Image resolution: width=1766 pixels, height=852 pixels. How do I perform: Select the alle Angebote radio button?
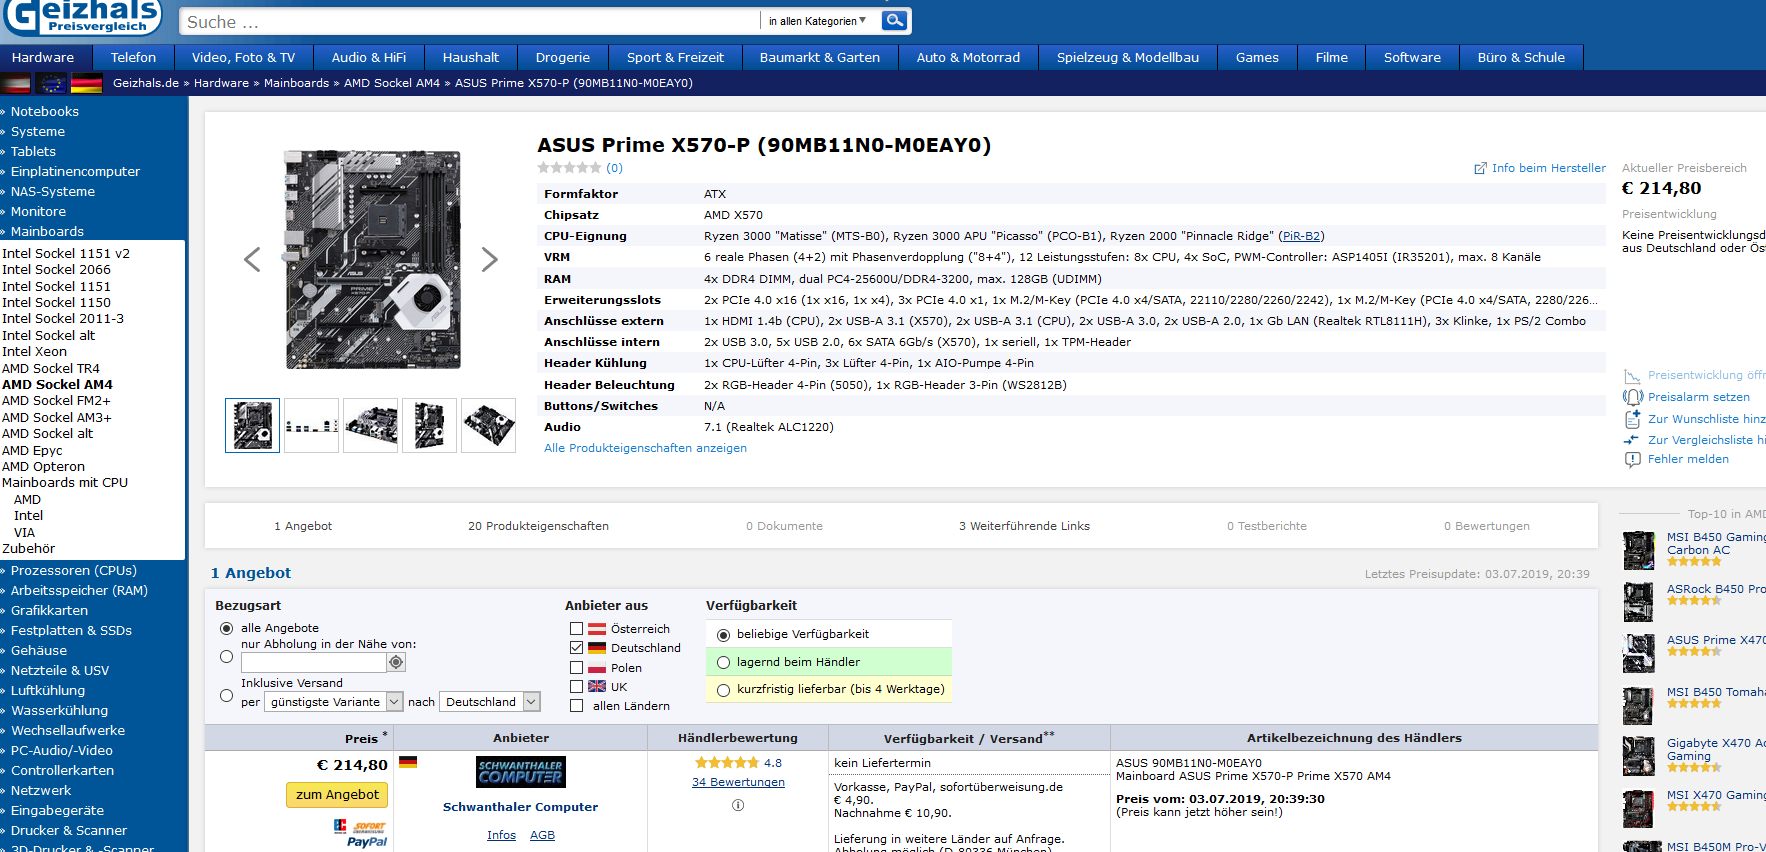pos(226,628)
